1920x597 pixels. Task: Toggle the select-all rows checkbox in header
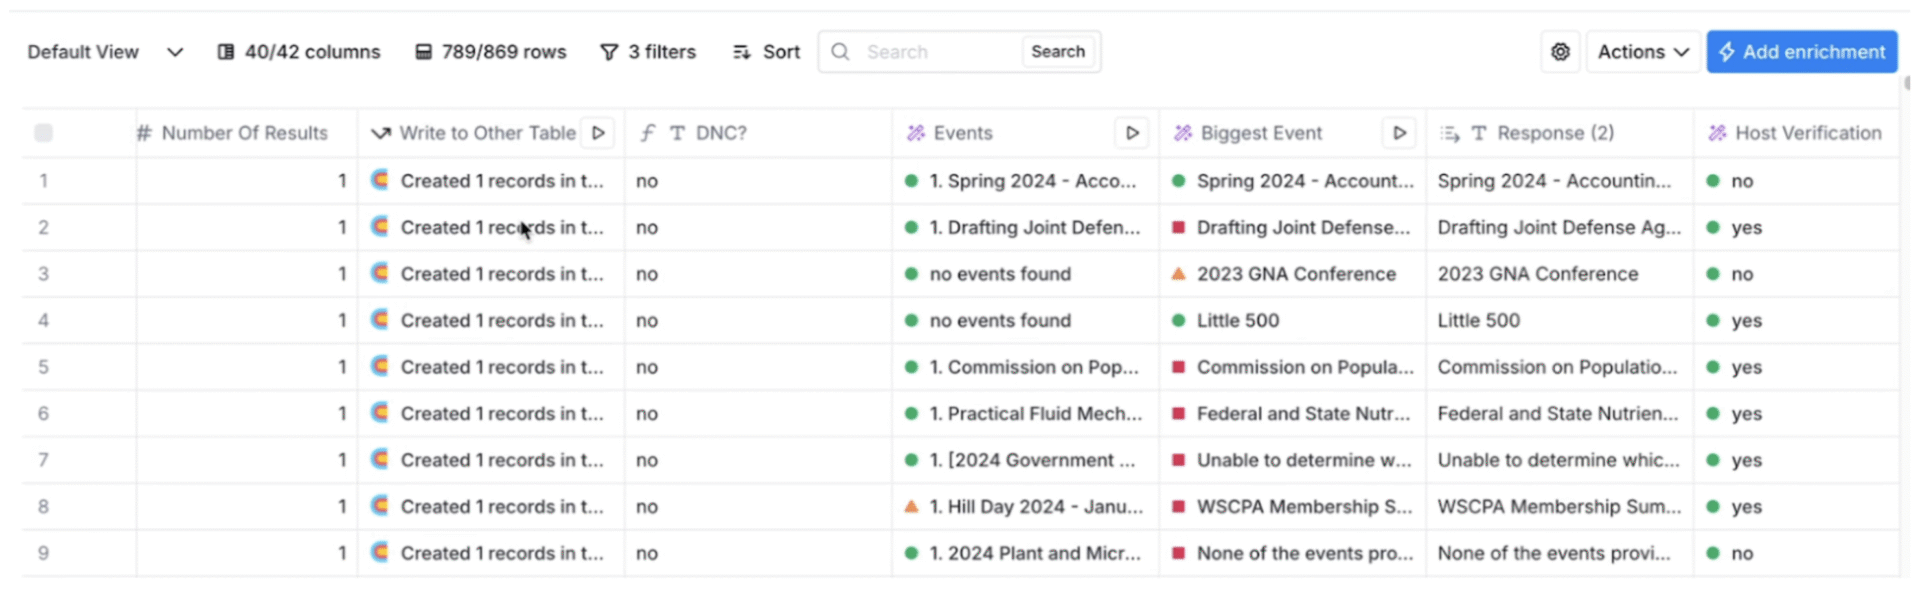(43, 133)
